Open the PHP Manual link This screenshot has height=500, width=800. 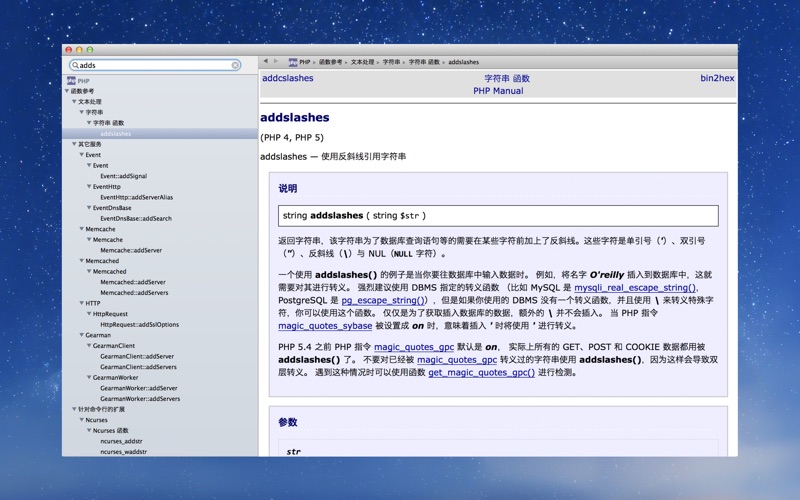pyautogui.click(x=498, y=91)
